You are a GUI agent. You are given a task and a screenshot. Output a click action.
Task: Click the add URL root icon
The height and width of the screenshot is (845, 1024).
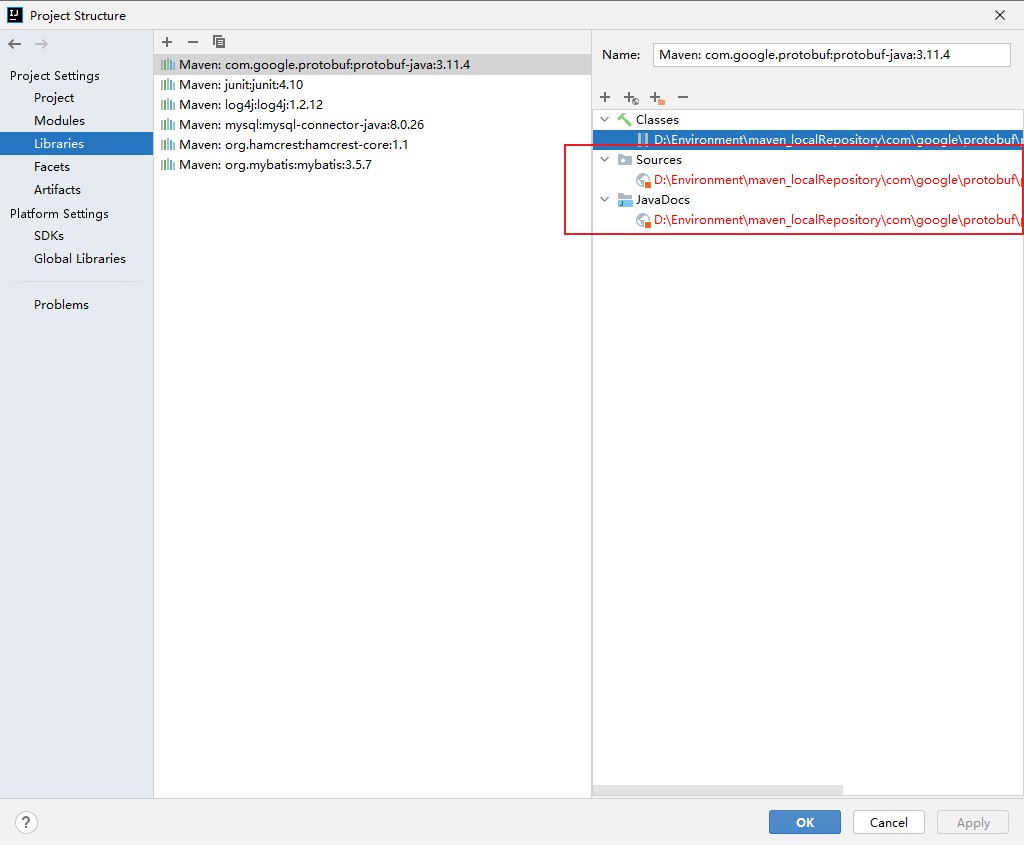point(631,98)
